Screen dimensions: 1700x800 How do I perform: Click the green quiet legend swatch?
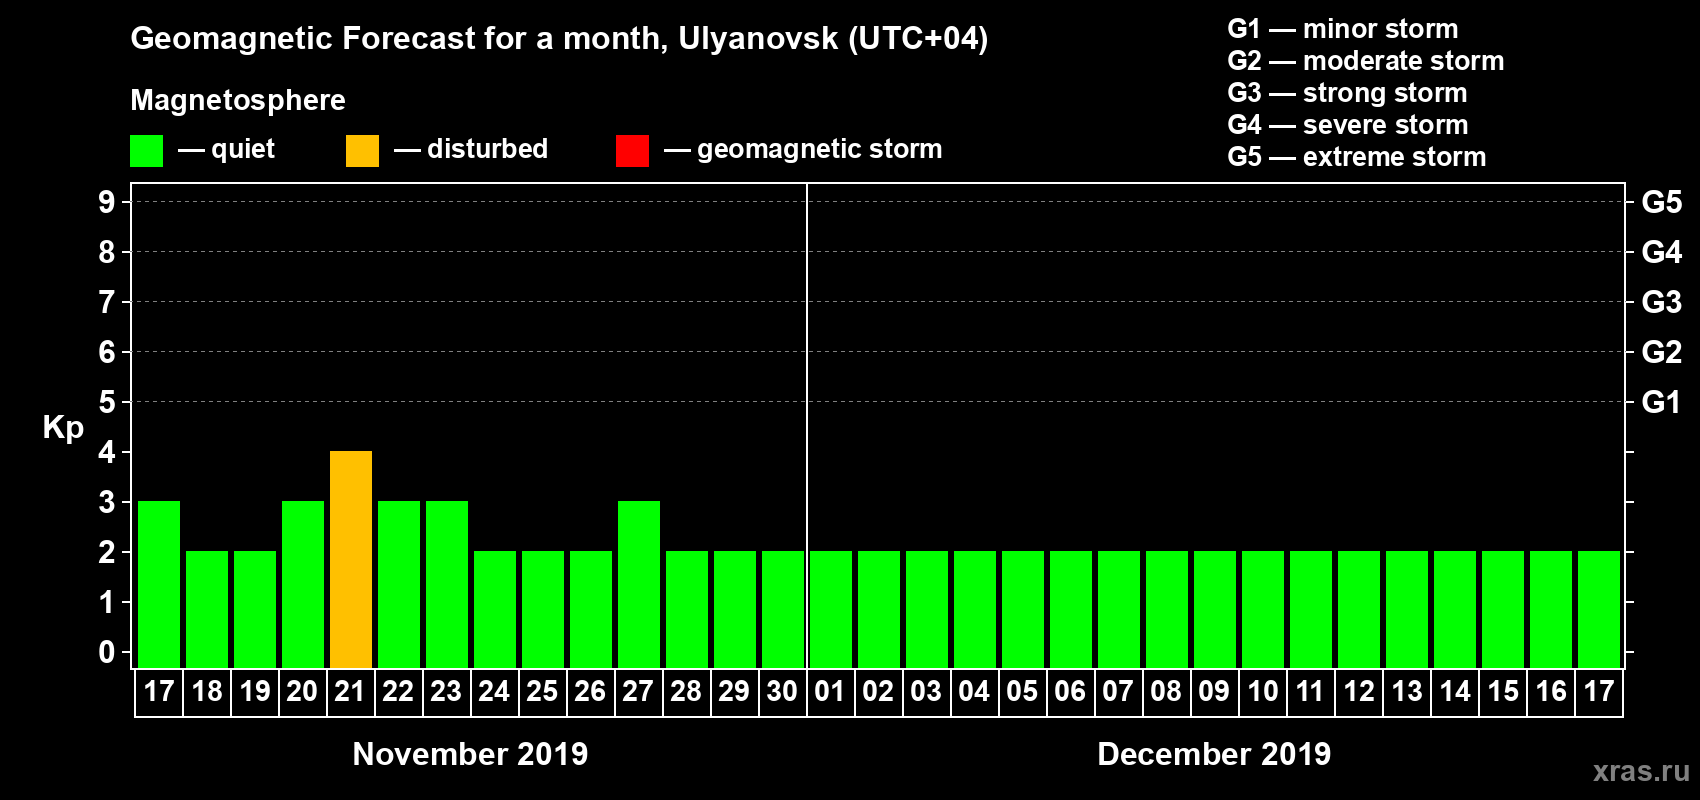coord(146,151)
